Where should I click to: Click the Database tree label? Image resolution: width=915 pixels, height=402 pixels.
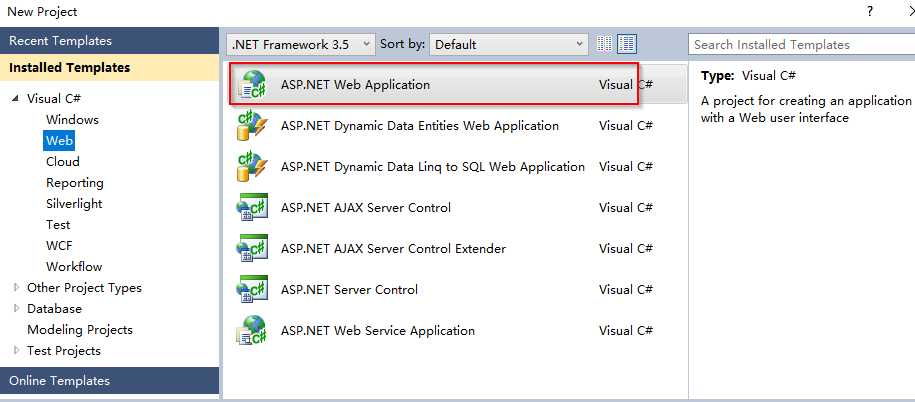(x=54, y=309)
